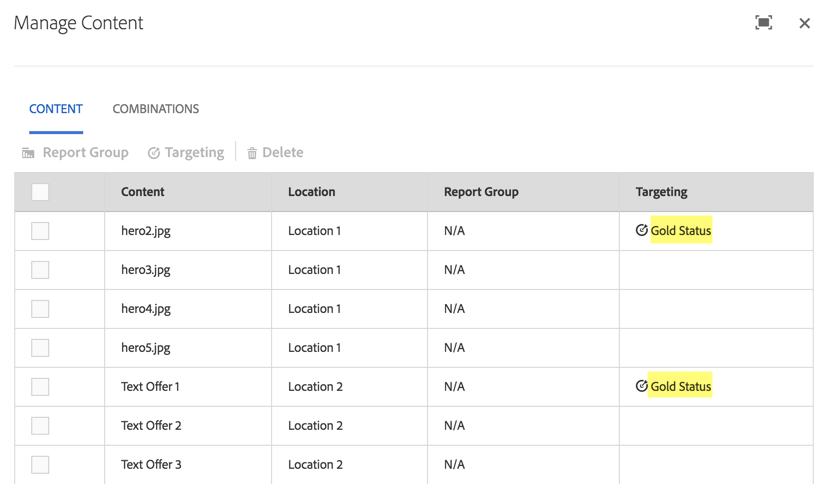828x484 pixels.
Task: Click the Content column header
Action: point(143,192)
